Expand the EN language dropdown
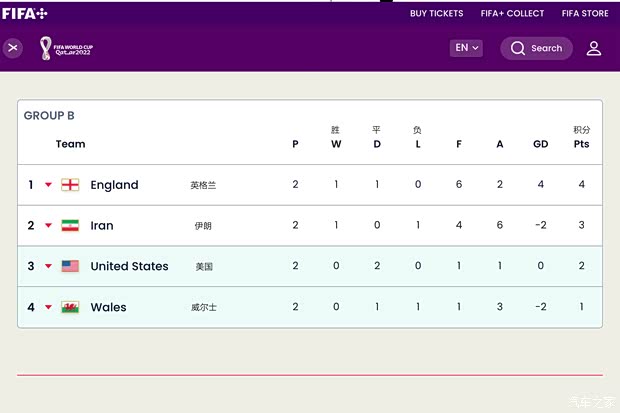Viewport: 620px width, 413px height. 467,48
